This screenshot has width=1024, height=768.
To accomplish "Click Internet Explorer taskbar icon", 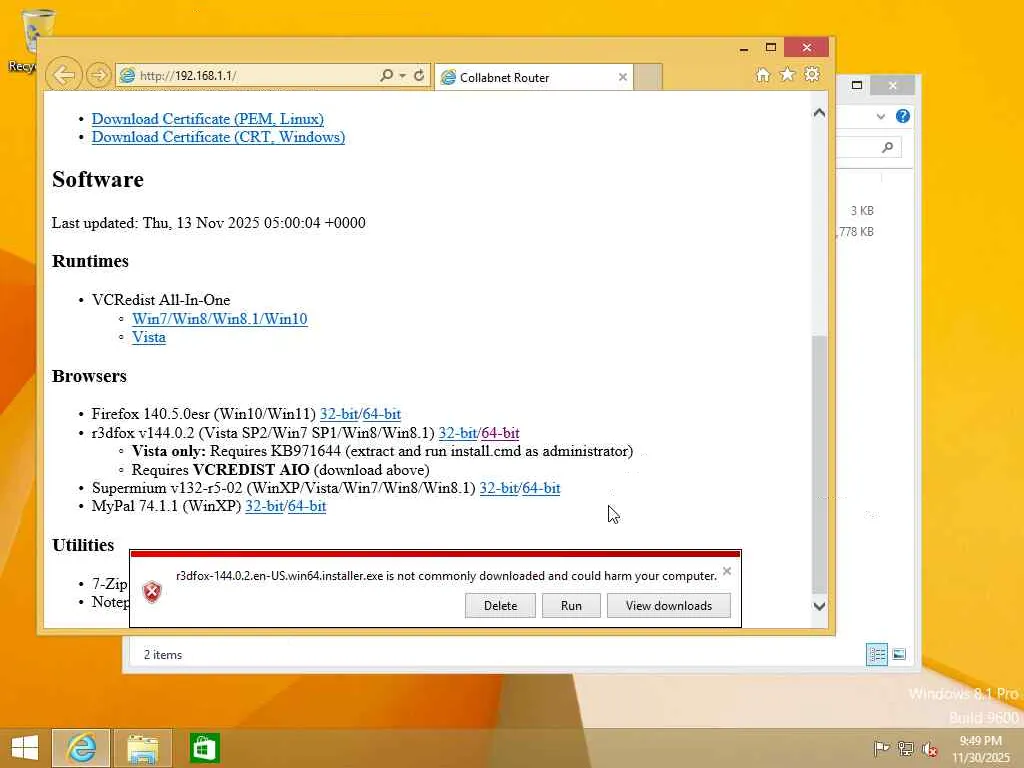I will point(81,748).
